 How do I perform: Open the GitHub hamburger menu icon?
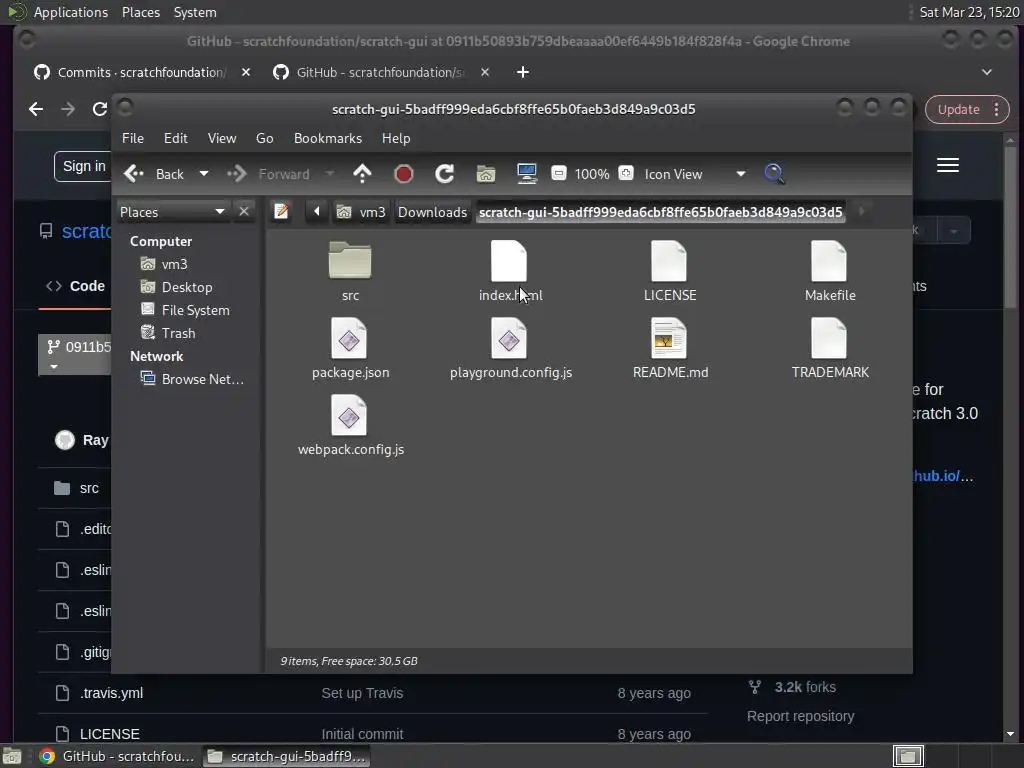pyautogui.click(x=948, y=165)
